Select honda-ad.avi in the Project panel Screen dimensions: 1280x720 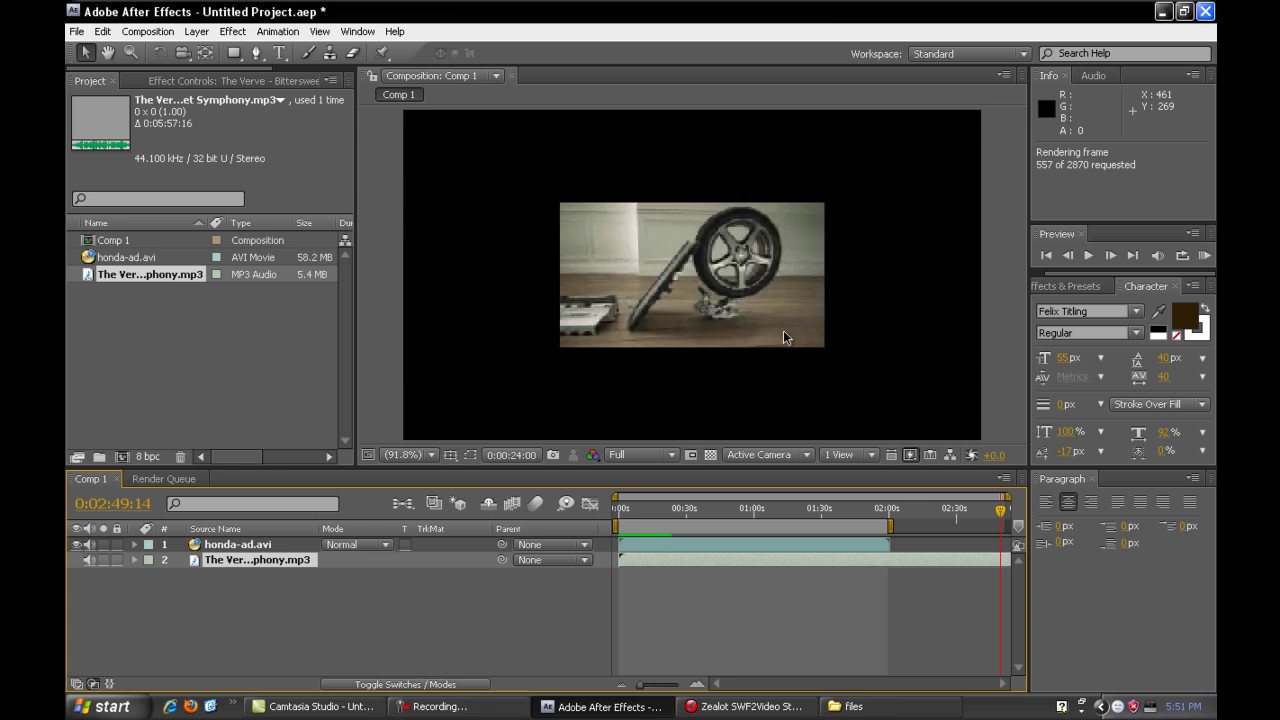(x=126, y=257)
